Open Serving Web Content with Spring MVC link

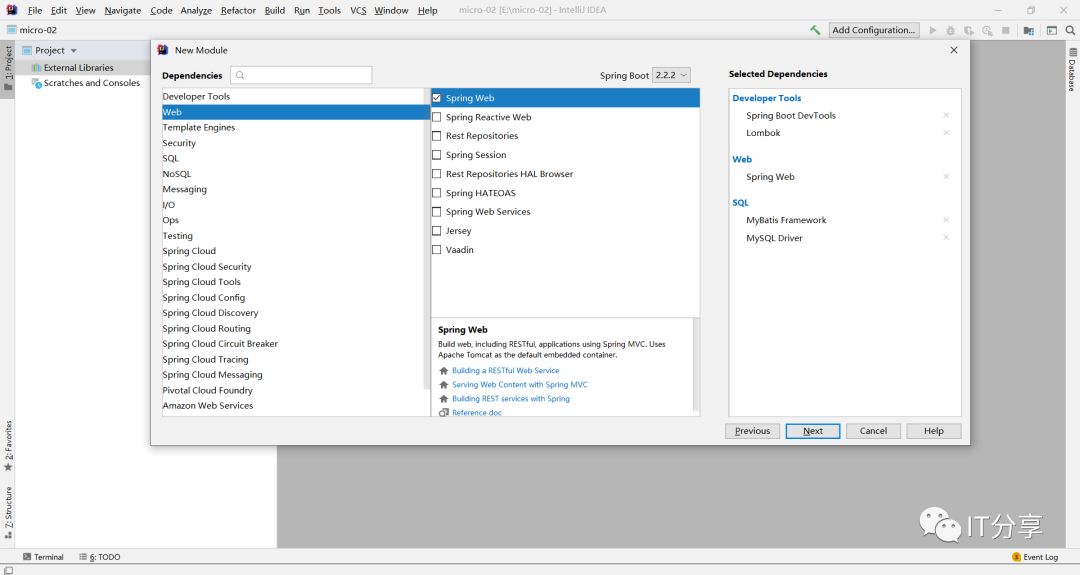point(519,385)
